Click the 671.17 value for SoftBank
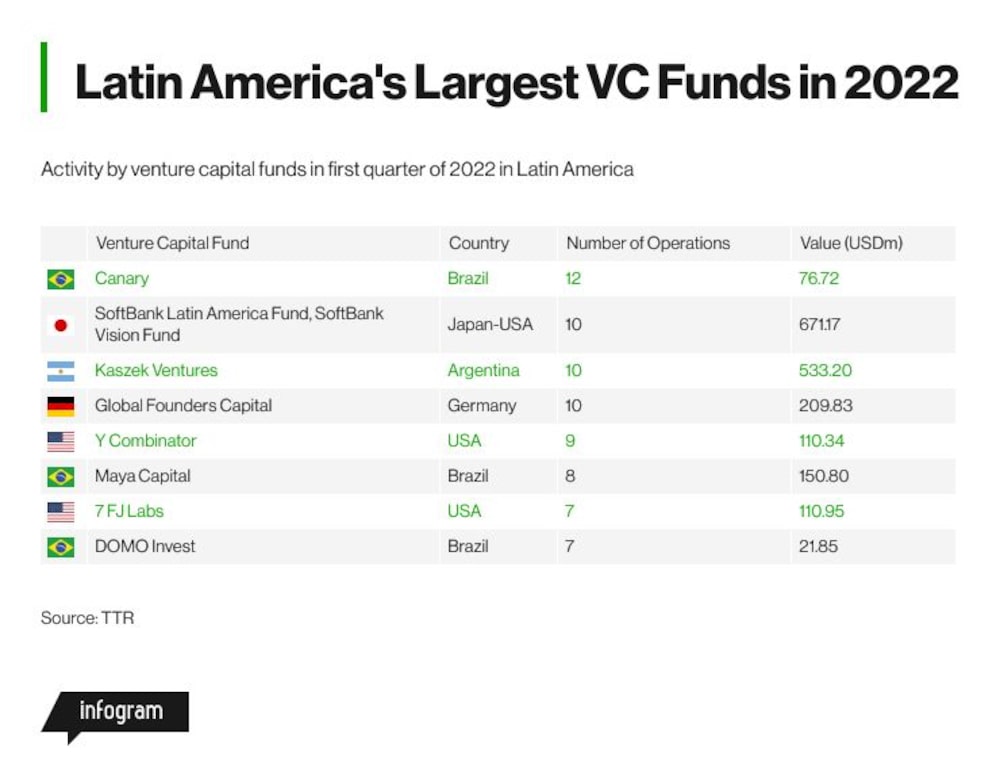Screen dimensions: 1000x766 click(820, 324)
